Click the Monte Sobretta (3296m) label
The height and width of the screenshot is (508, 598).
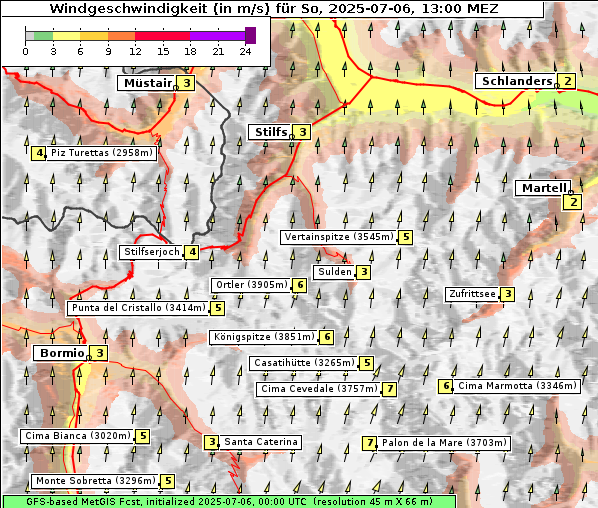tap(96, 481)
